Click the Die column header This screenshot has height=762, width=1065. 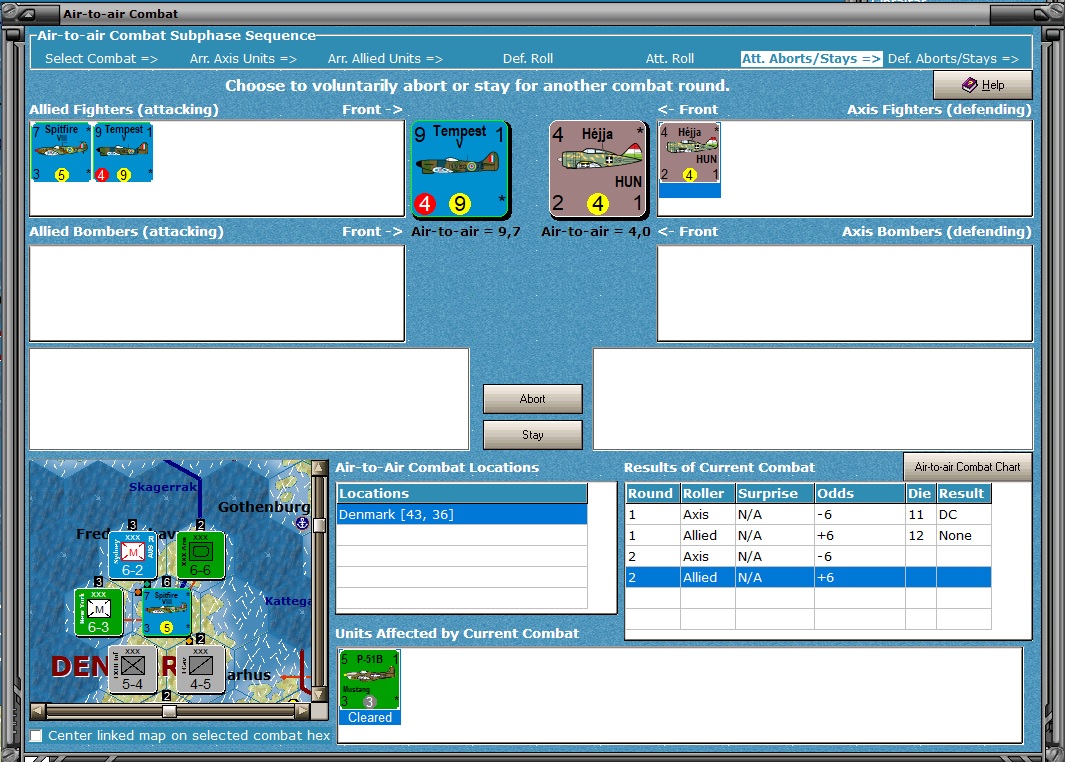(920, 493)
